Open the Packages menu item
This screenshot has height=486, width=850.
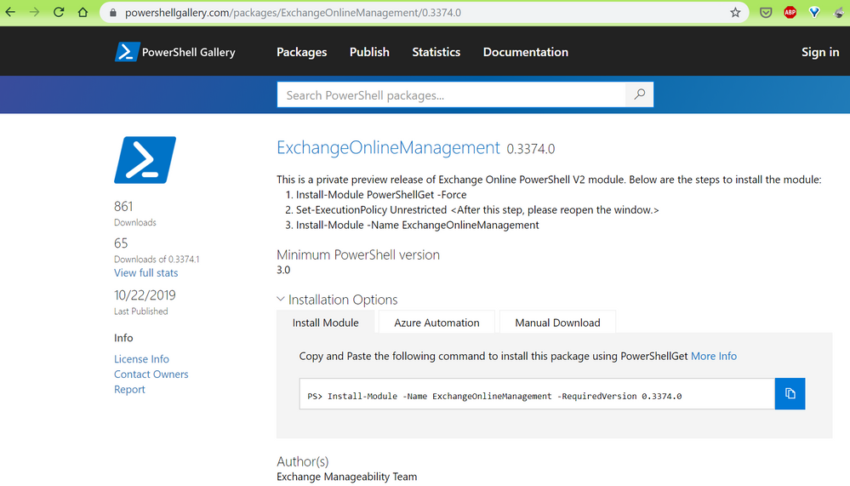coord(301,52)
